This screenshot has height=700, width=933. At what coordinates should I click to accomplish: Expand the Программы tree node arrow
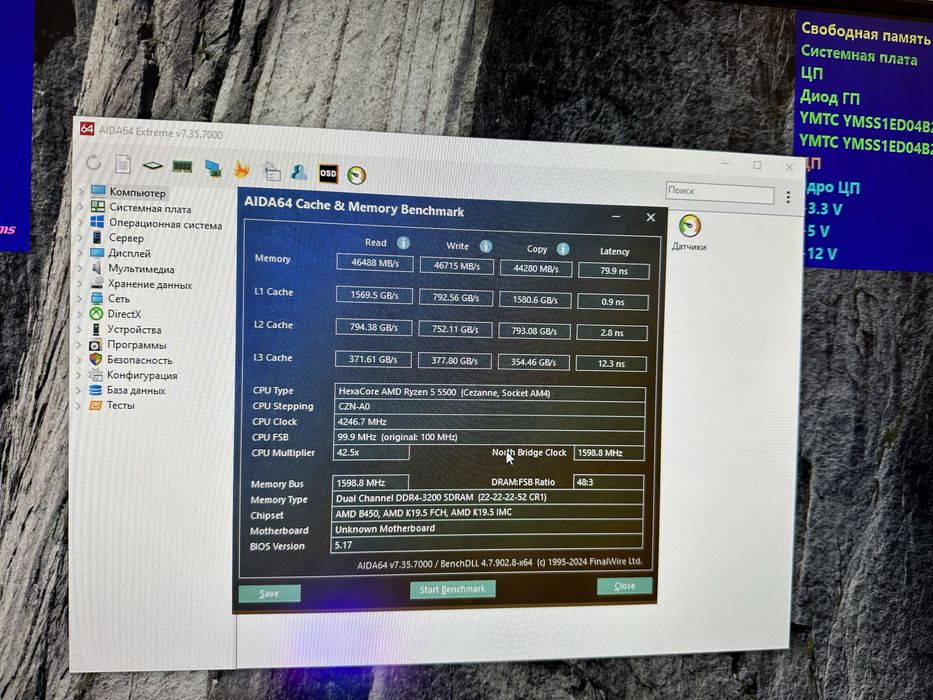79,345
